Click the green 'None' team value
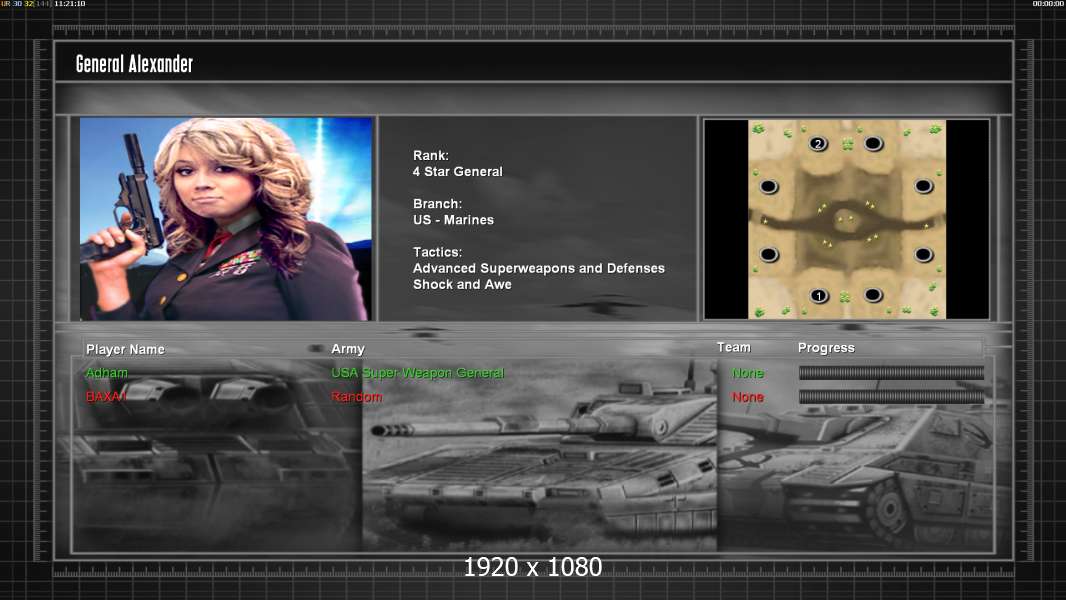The image size is (1066, 600). point(748,373)
